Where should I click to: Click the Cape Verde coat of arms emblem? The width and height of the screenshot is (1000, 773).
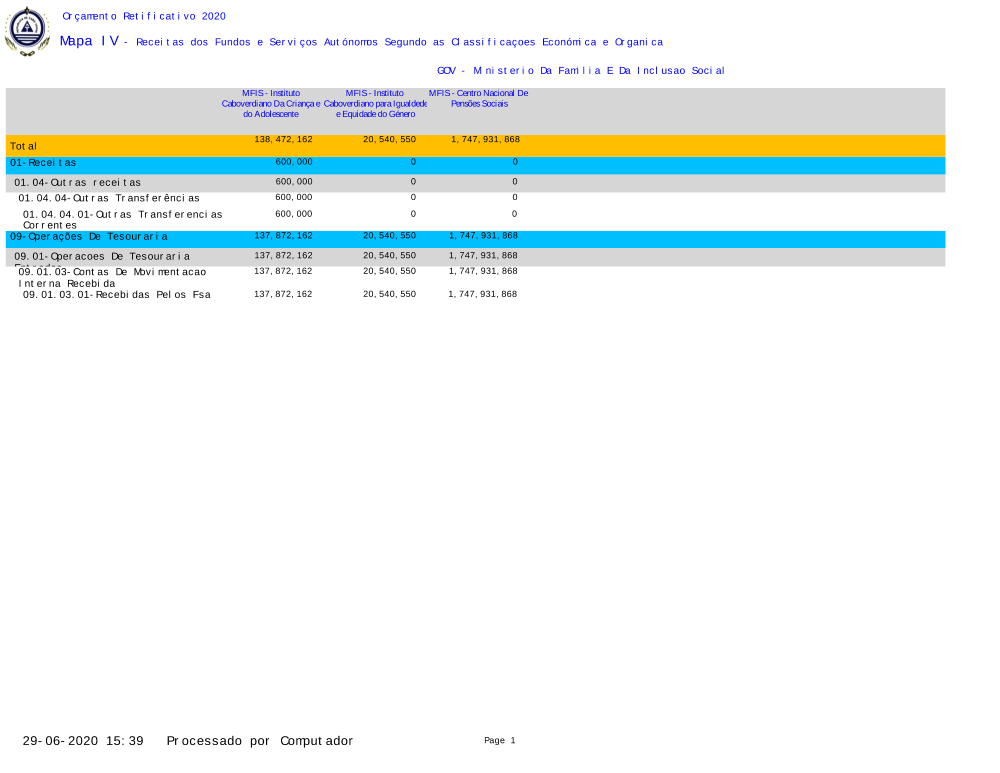(27, 31)
